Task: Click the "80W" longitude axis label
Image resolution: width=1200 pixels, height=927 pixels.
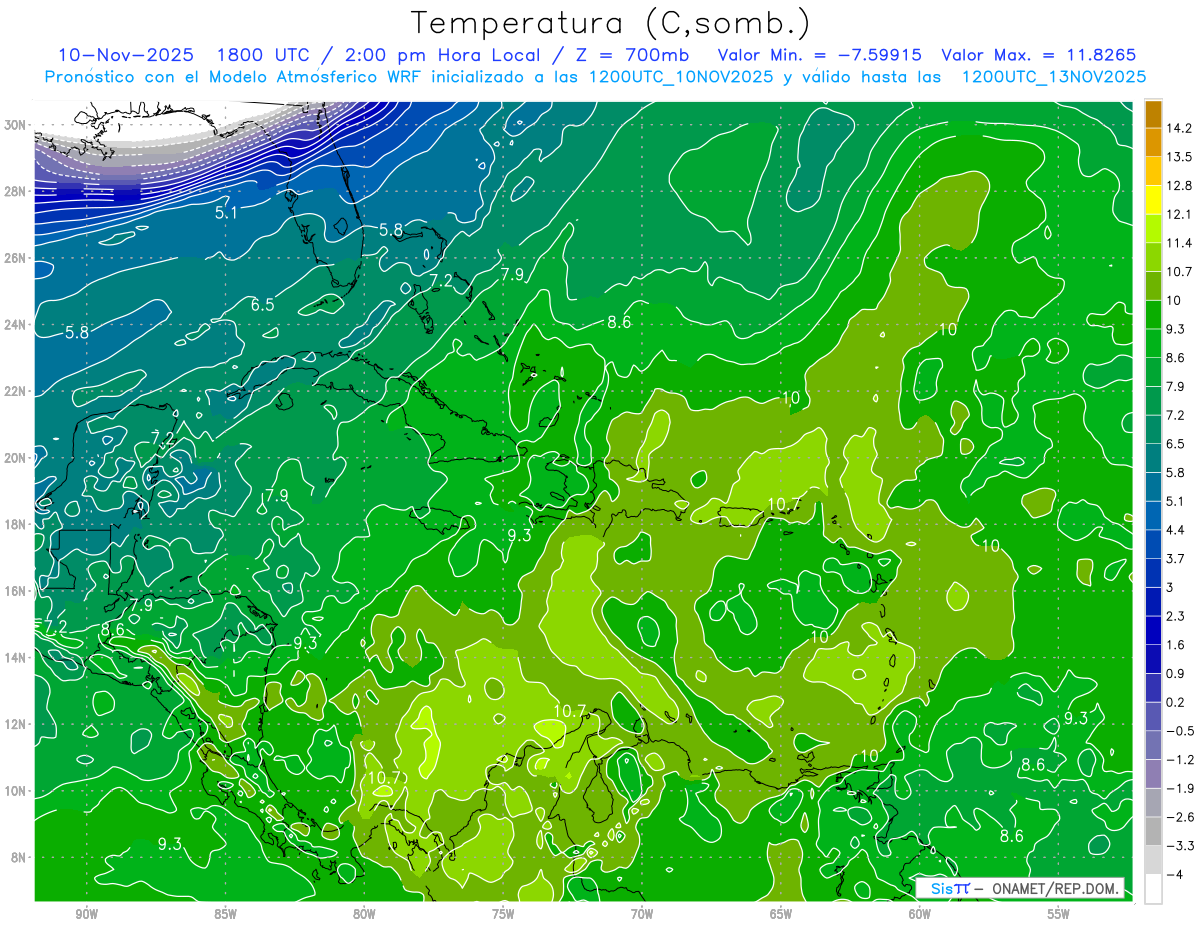Action: point(364,915)
